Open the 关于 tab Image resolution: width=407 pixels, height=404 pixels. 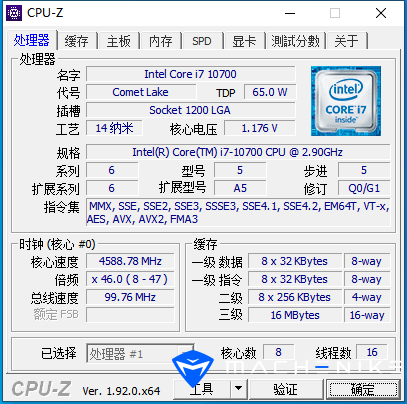347,41
